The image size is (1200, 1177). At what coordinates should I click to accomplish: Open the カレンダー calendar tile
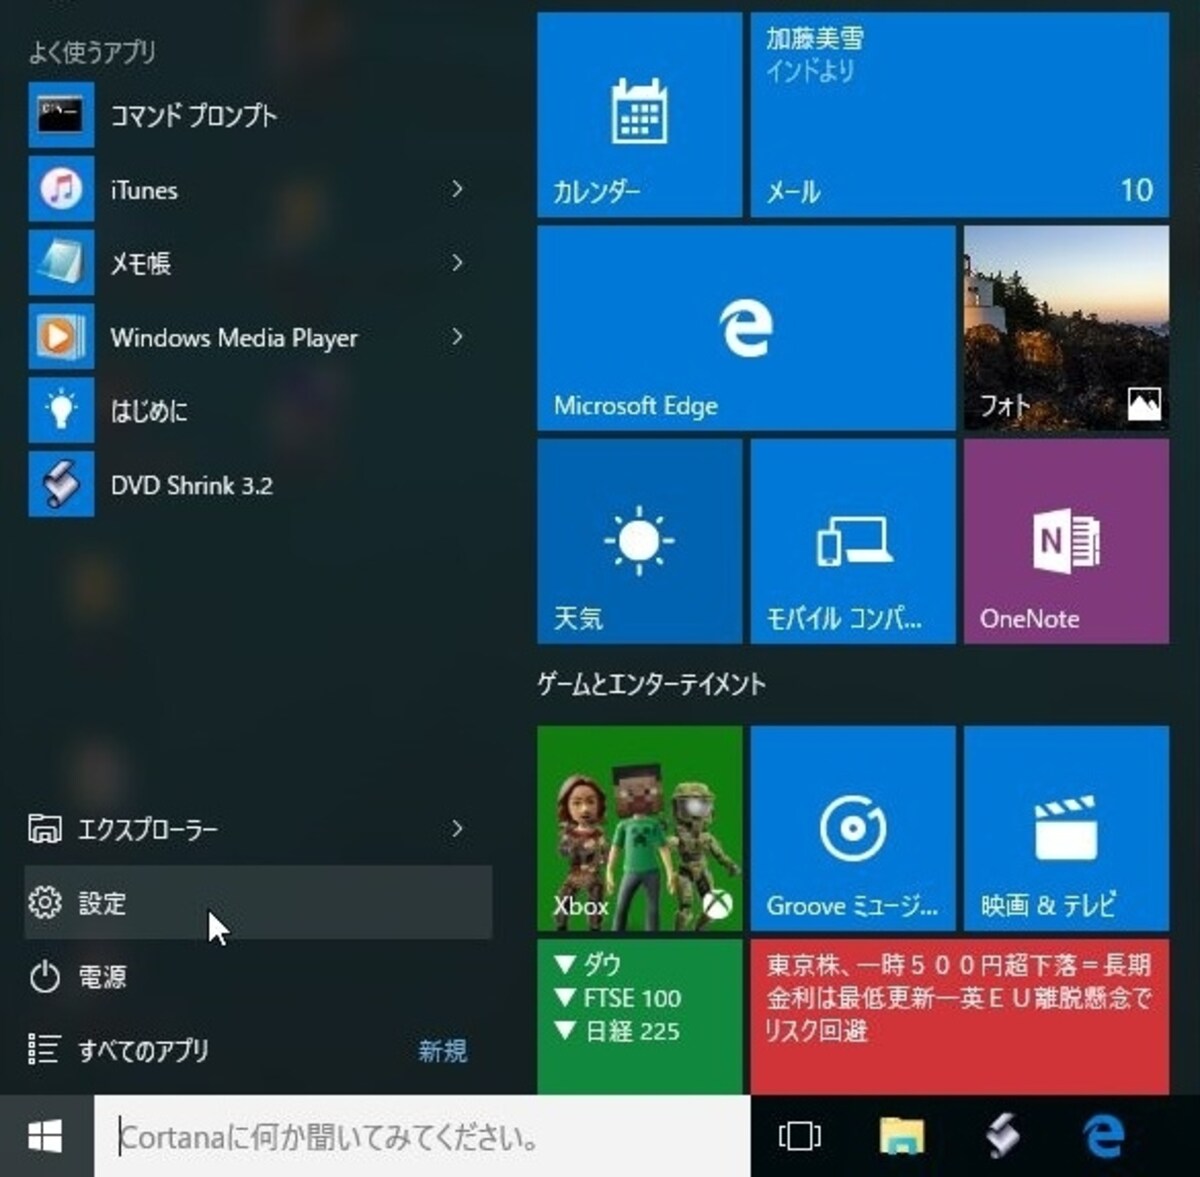click(x=640, y=114)
